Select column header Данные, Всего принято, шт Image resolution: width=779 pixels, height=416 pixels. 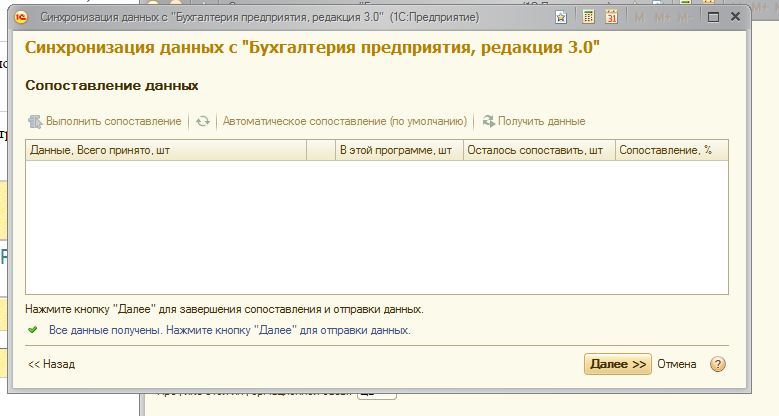166,150
